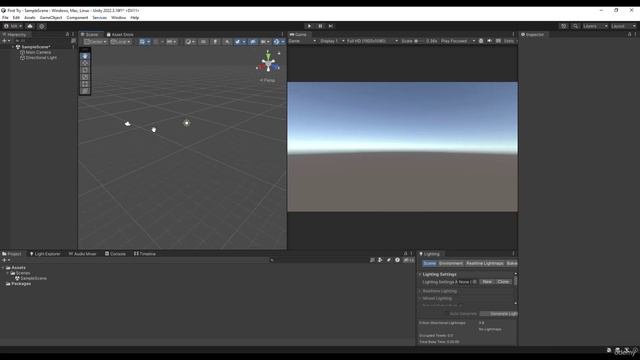Toggle scene lighting bulb in Scene toolbar
This screenshot has height=360, width=640.
pos(215,42)
